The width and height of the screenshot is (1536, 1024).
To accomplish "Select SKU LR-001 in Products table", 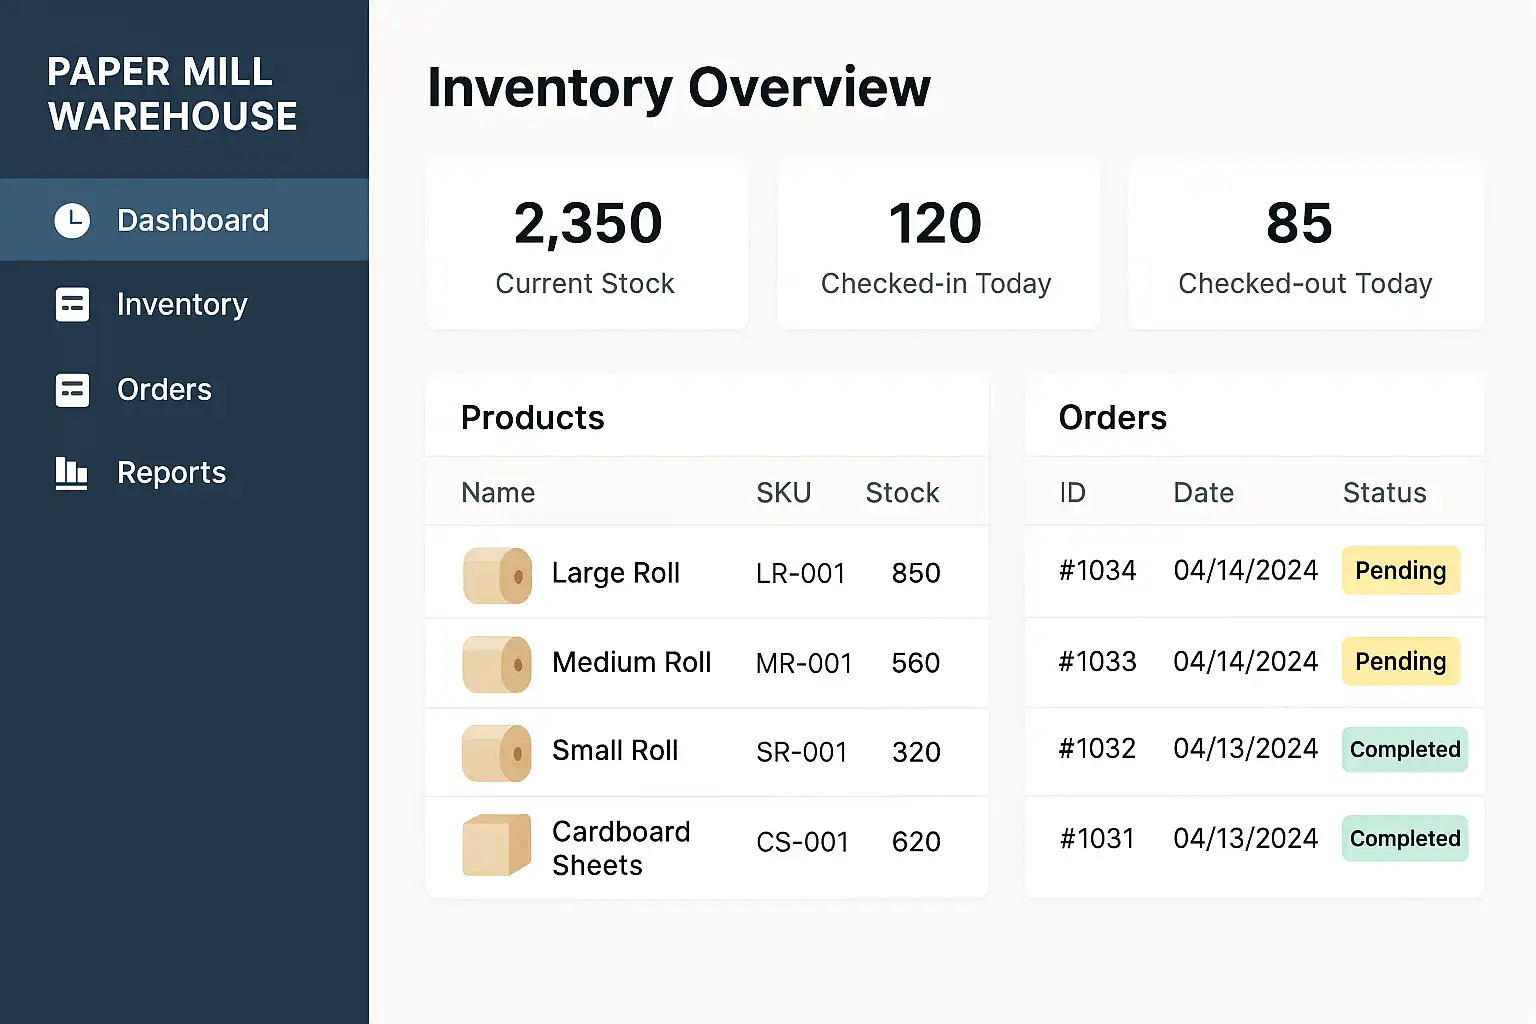I will [x=801, y=574].
